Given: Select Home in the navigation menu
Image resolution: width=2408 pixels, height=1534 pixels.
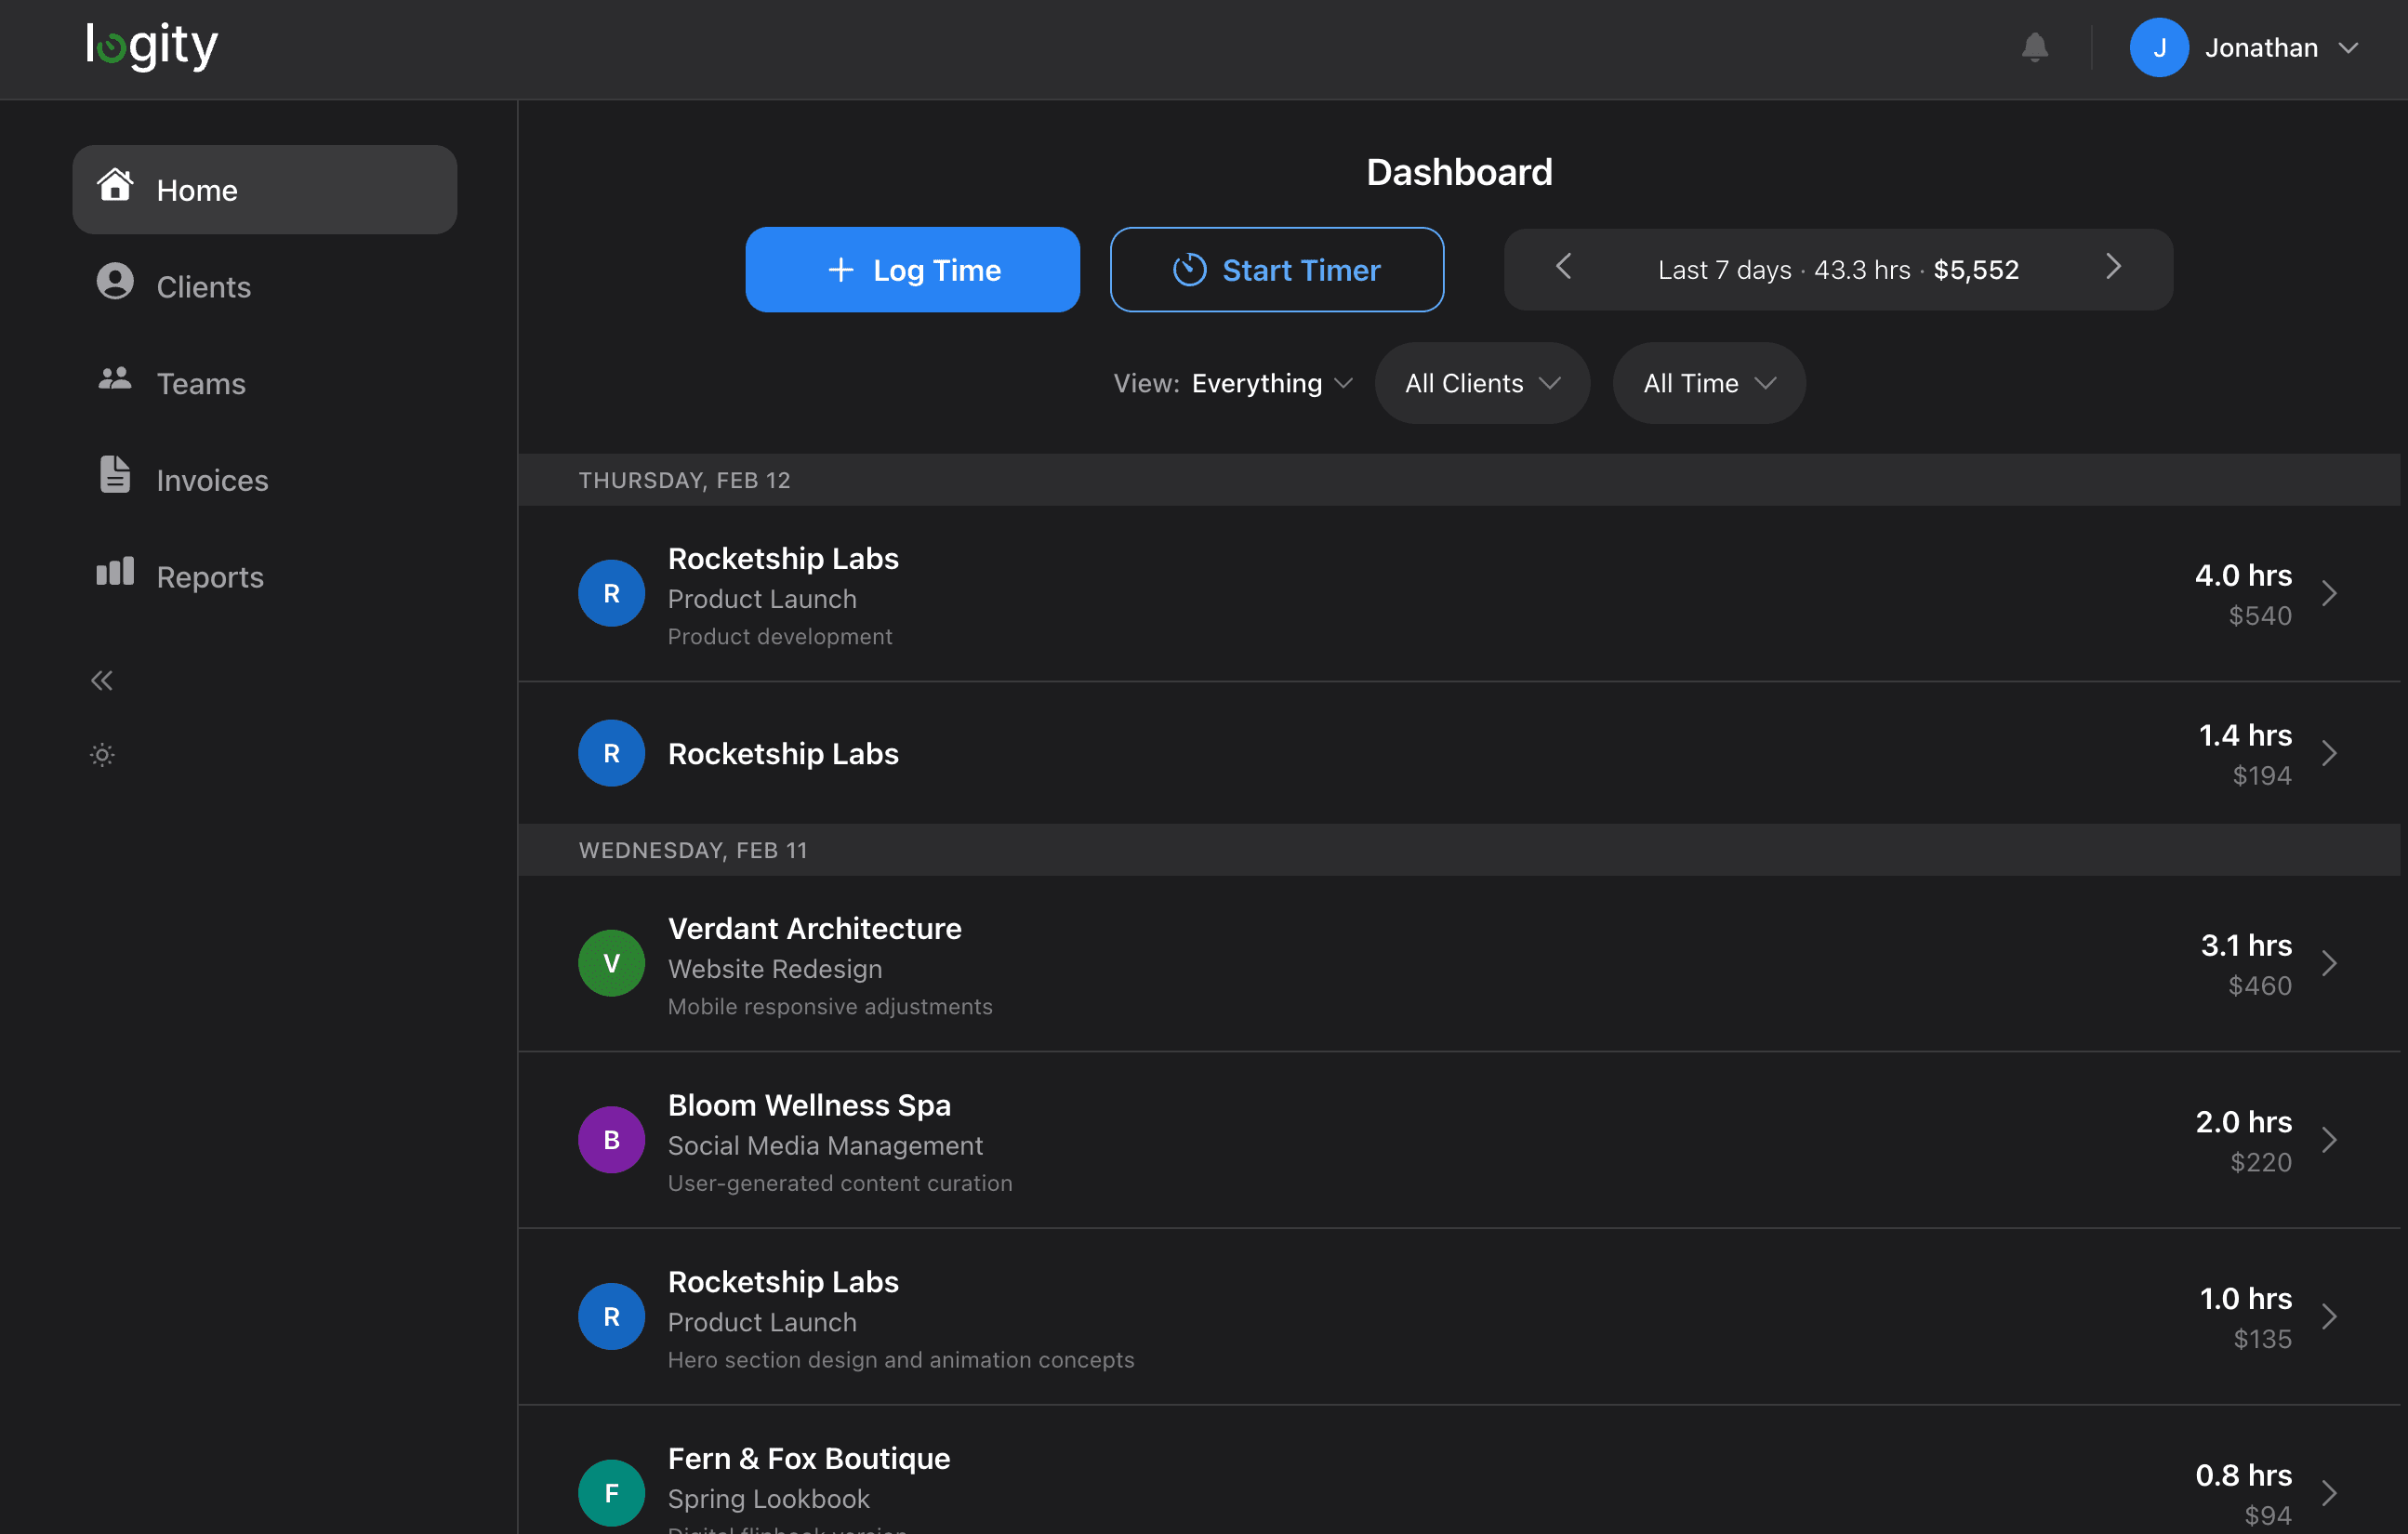Looking at the screenshot, I should coord(197,189).
